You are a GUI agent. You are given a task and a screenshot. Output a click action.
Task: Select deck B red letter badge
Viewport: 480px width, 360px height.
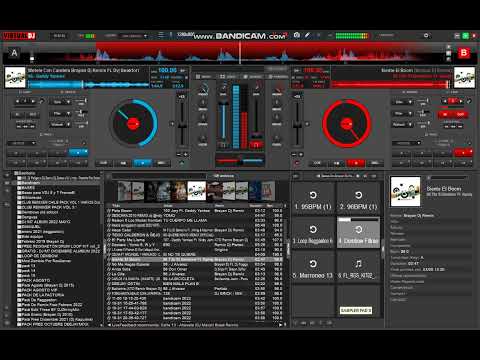point(464,53)
